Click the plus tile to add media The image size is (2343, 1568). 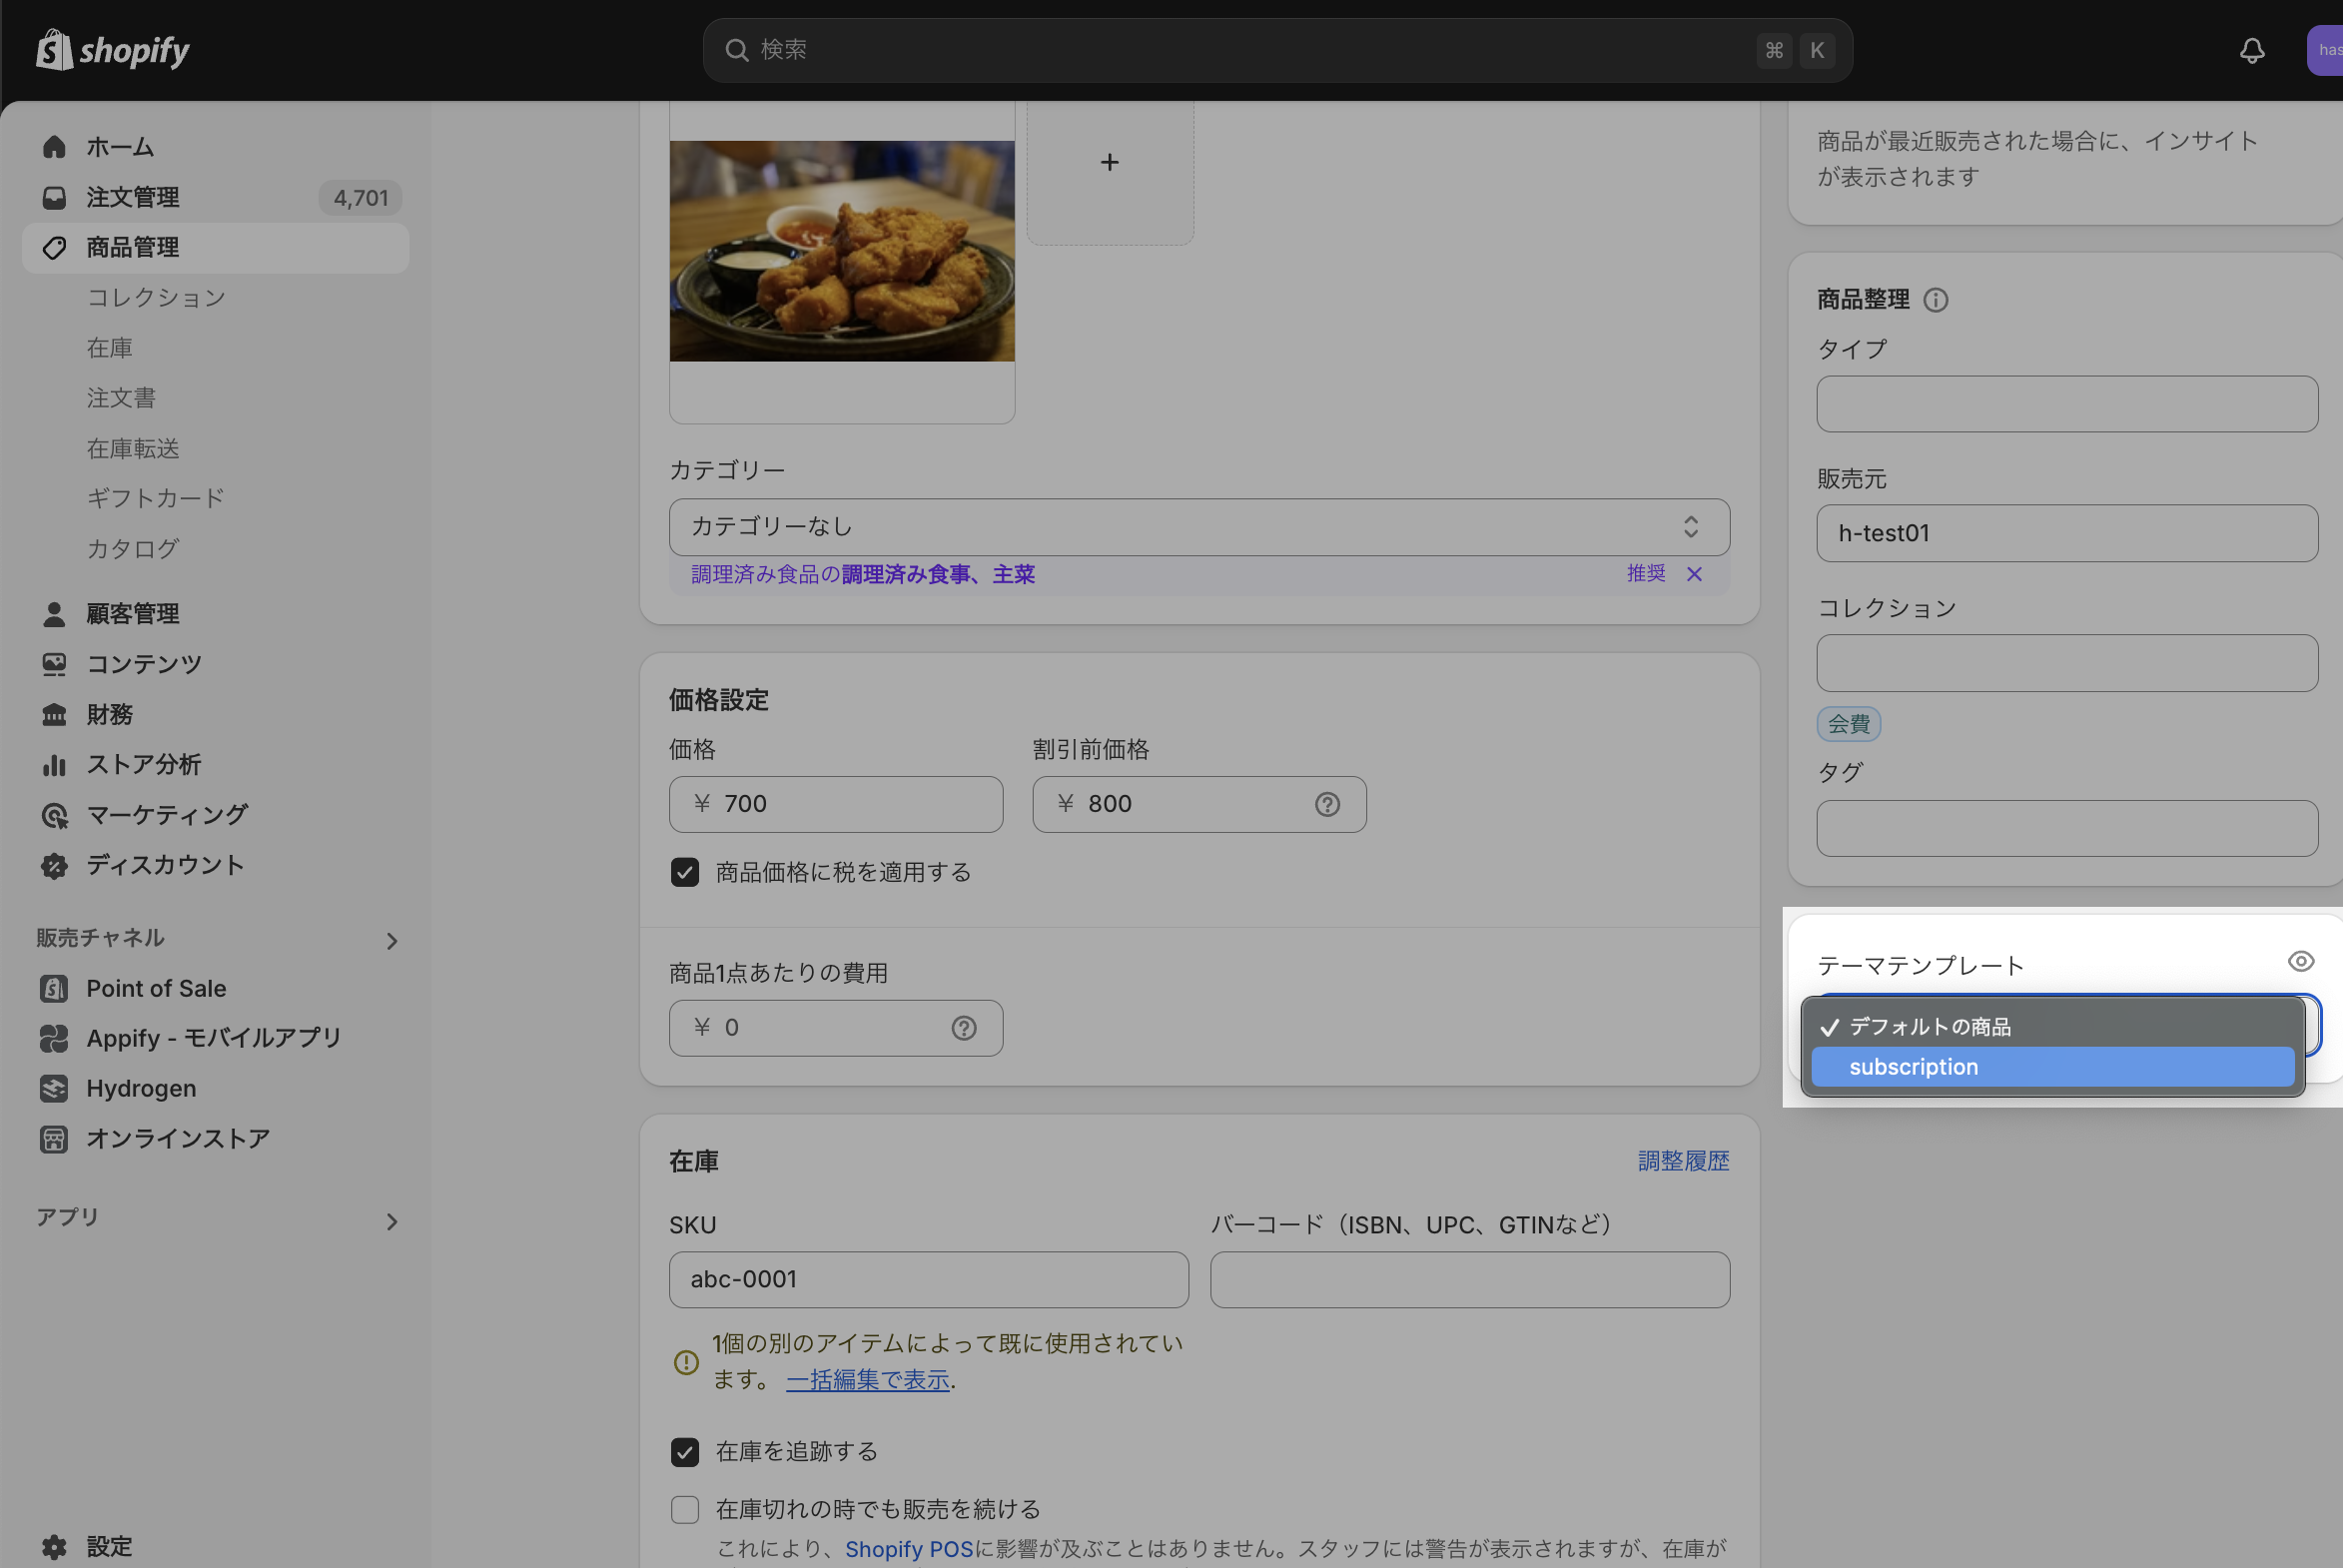[x=1109, y=163]
